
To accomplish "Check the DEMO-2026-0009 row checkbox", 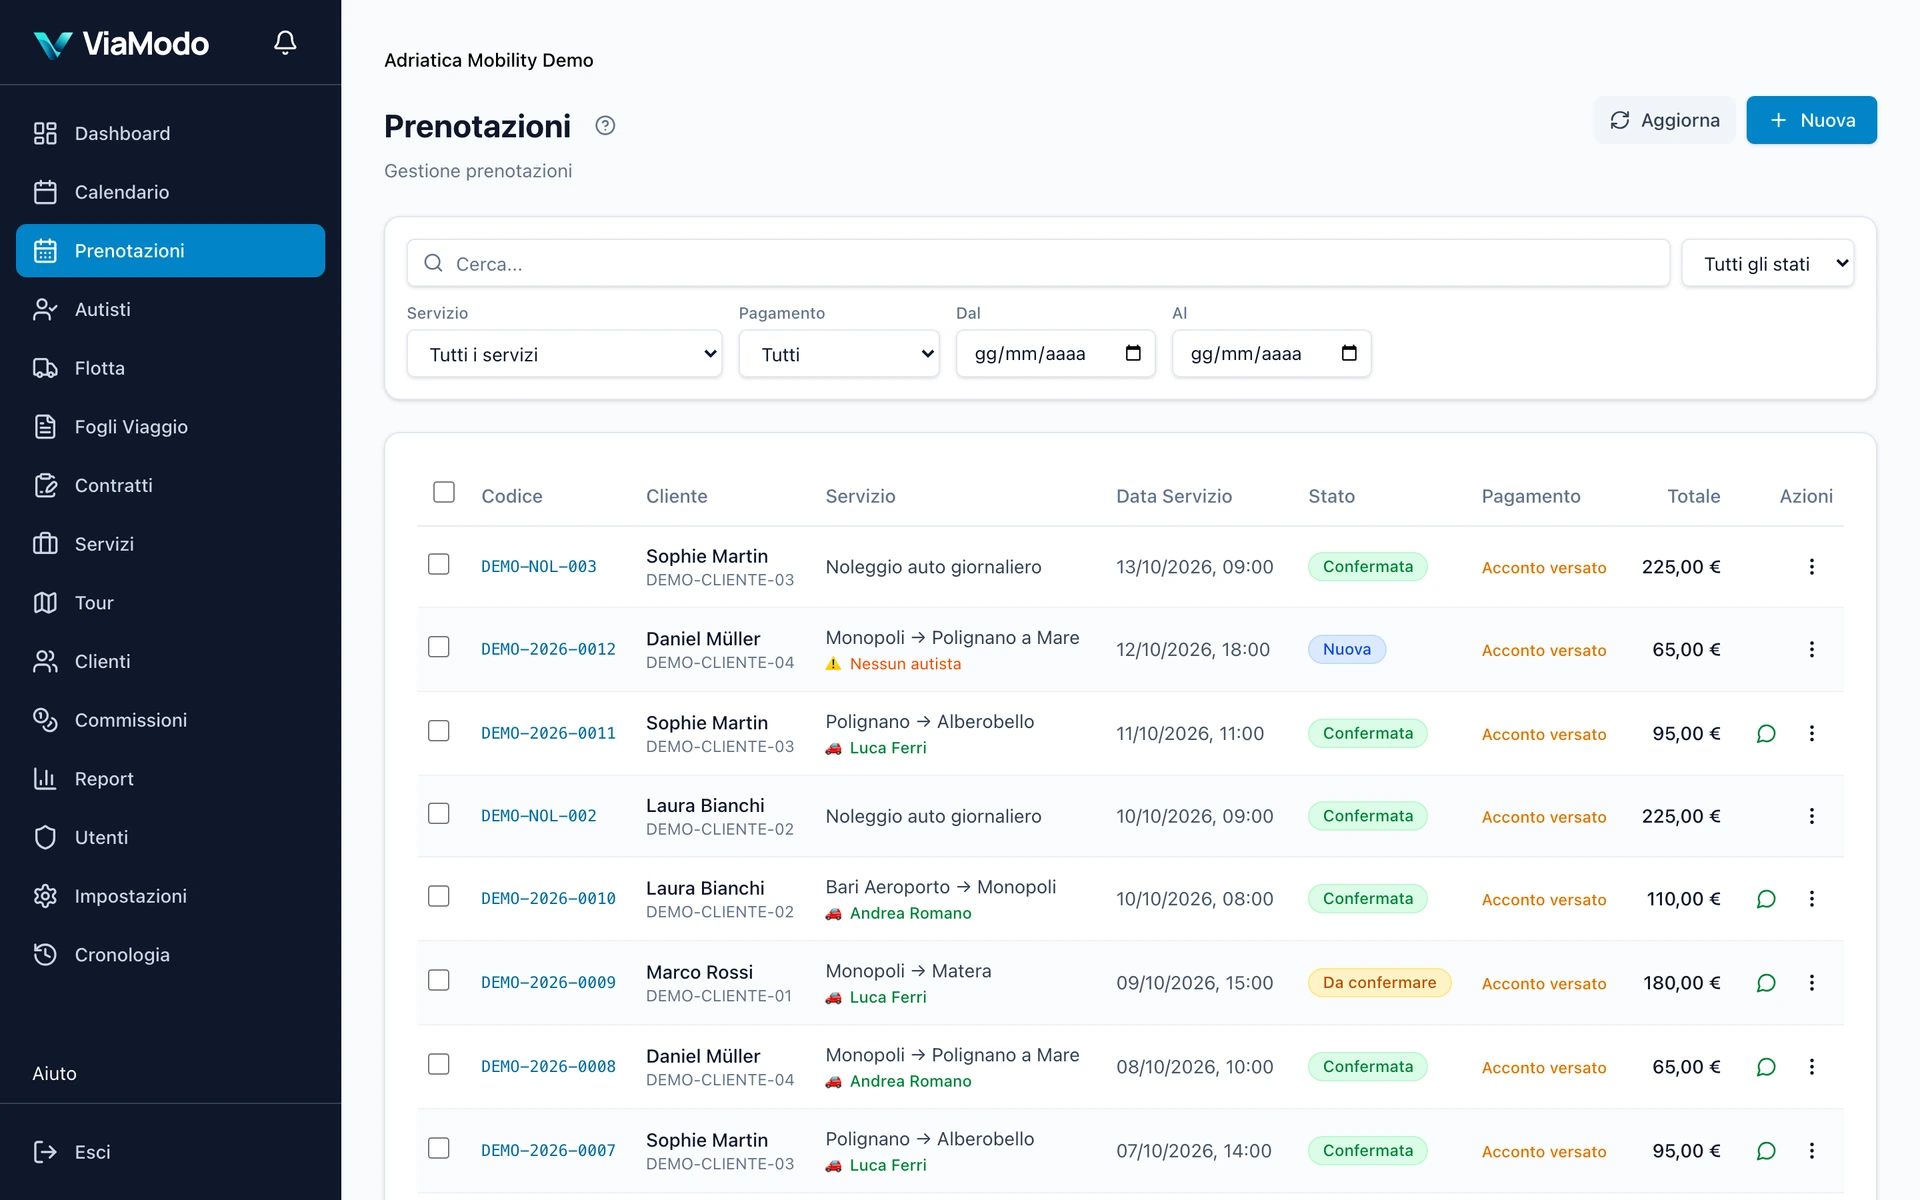I will (439, 980).
